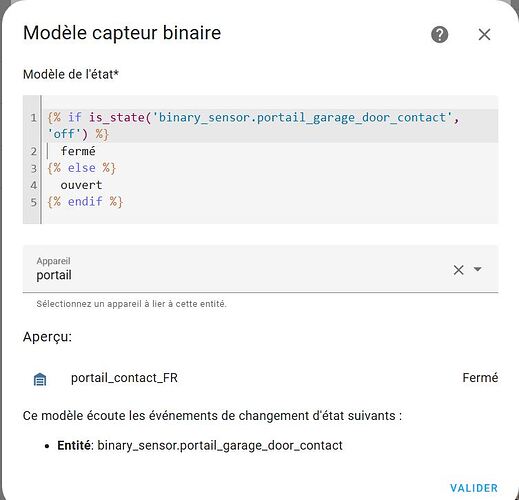Click the empty area below the template code

coord(270,217)
